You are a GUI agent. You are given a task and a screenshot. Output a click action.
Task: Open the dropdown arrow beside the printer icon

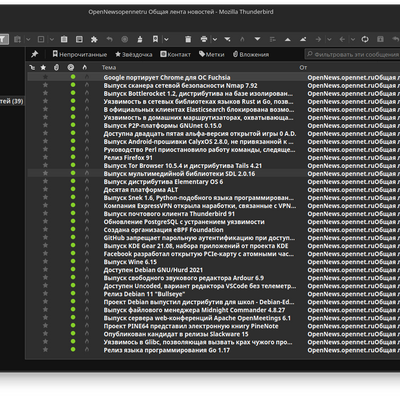[215, 39]
